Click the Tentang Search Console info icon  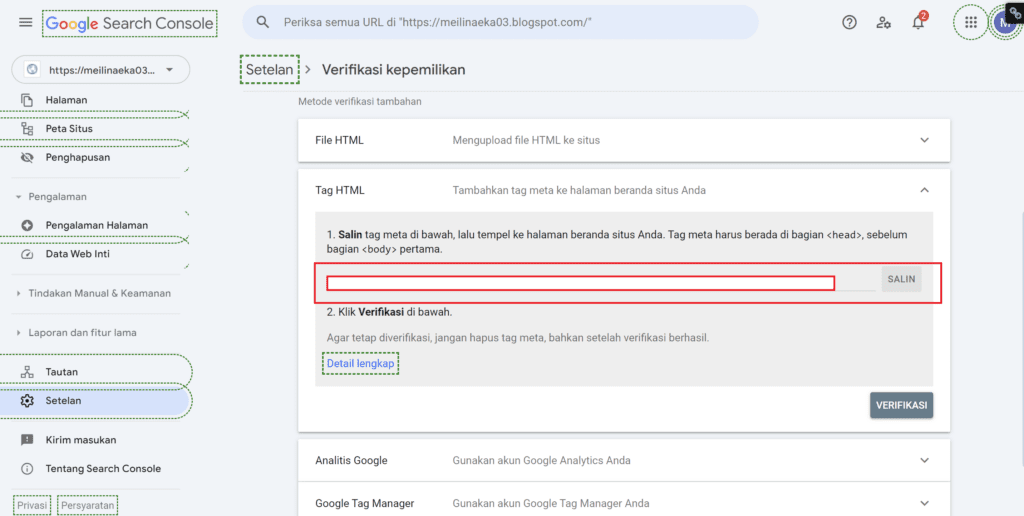click(x=27, y=469)
